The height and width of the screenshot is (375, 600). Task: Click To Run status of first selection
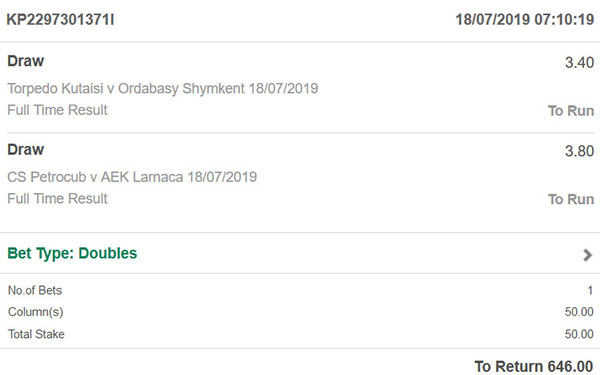[x=571, y=111]
